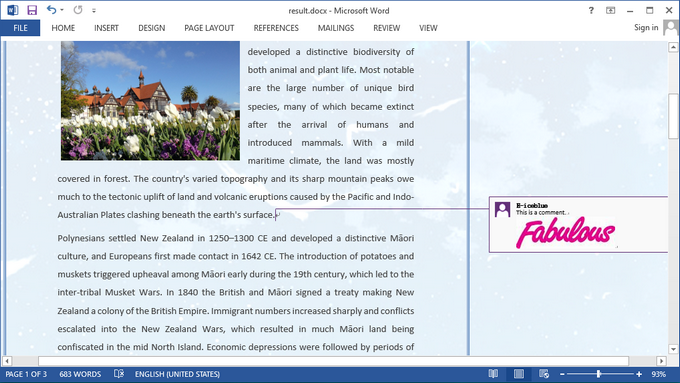Click the account avatar icon beside Sign in
The width and height of the screenshot is (680, 383).
(670, 28)
